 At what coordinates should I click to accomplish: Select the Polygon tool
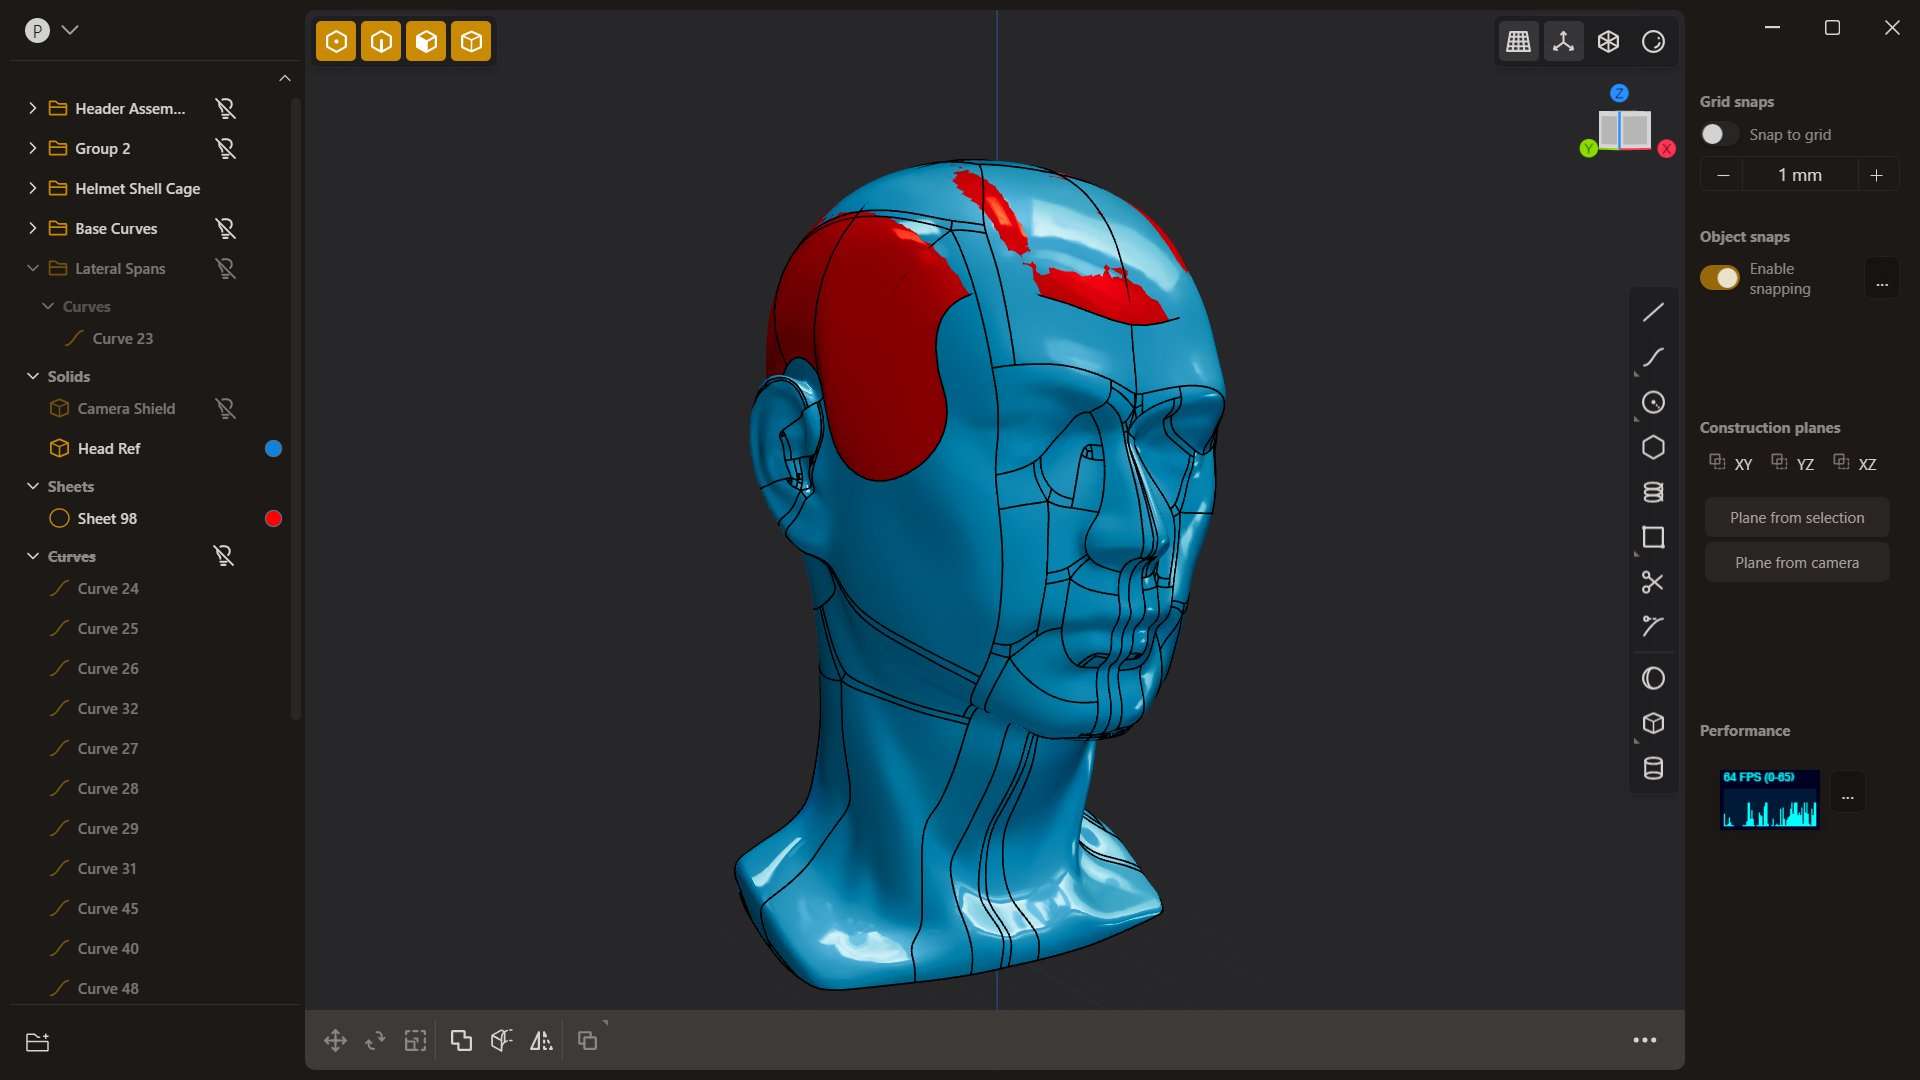1653,447
